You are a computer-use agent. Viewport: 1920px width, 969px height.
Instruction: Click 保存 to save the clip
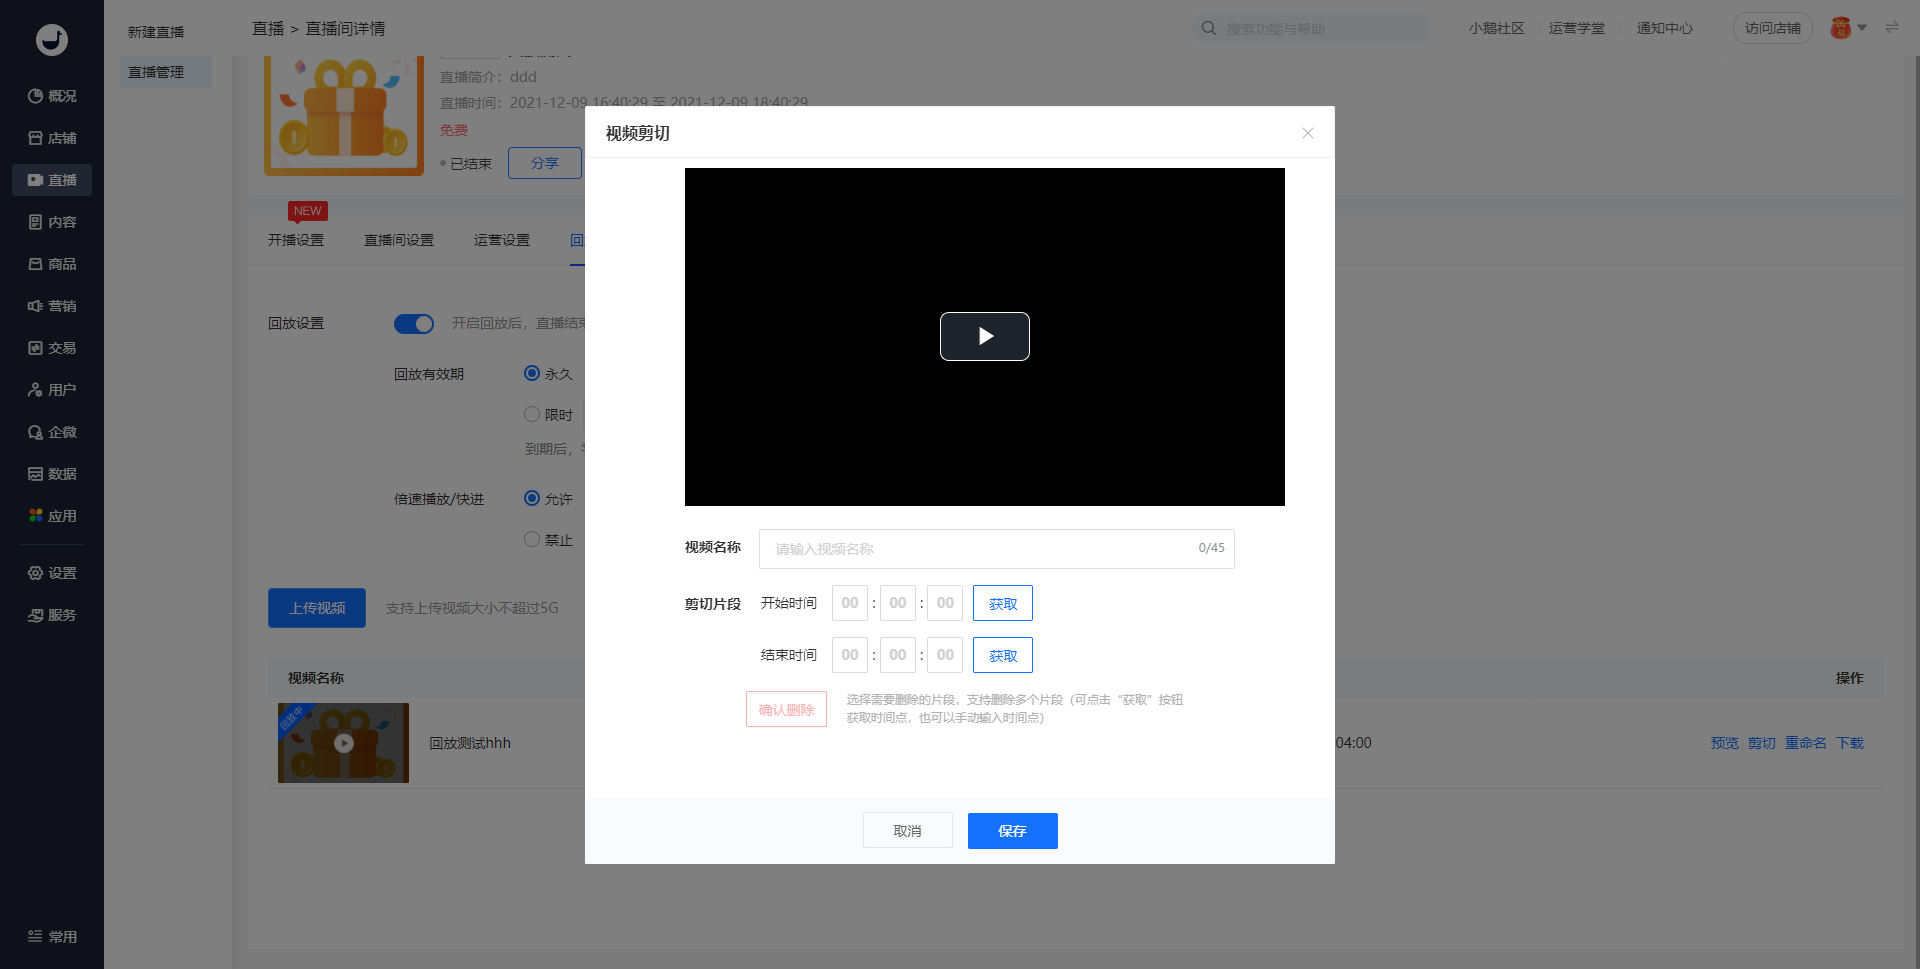coord(1012,831)
